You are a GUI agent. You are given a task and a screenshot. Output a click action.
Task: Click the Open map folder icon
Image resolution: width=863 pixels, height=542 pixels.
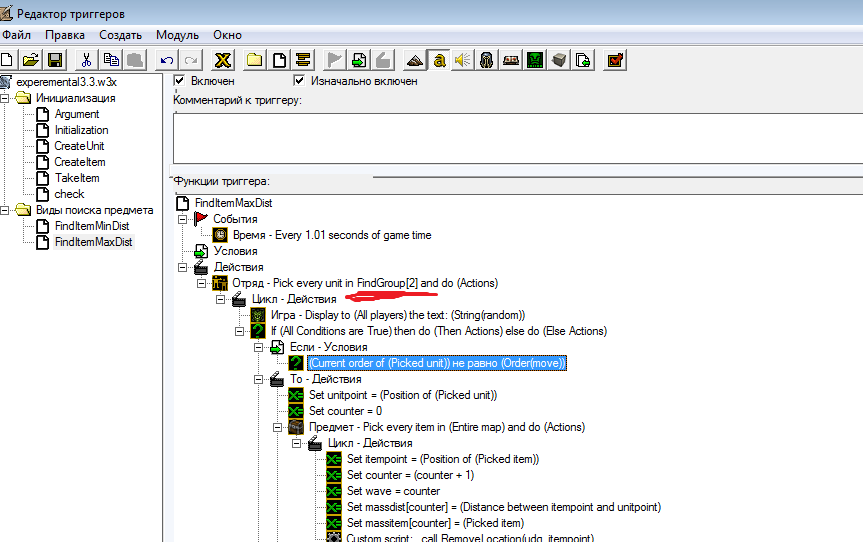[31, 60]
